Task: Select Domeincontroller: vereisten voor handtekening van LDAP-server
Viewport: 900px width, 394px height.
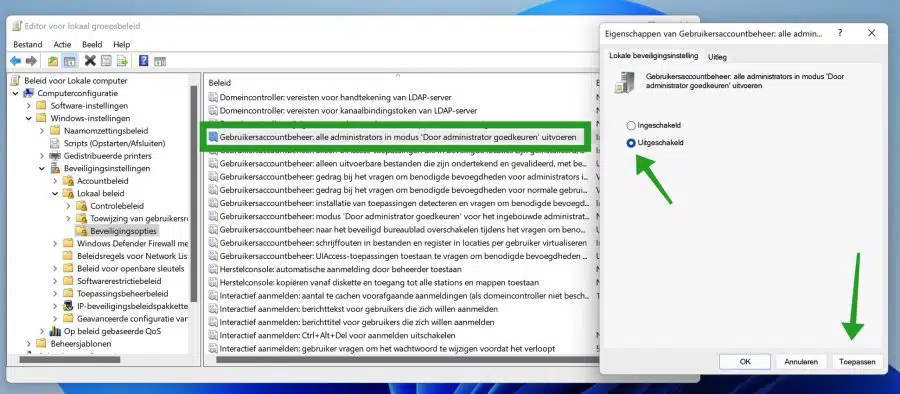Action: tap(335, 98)
